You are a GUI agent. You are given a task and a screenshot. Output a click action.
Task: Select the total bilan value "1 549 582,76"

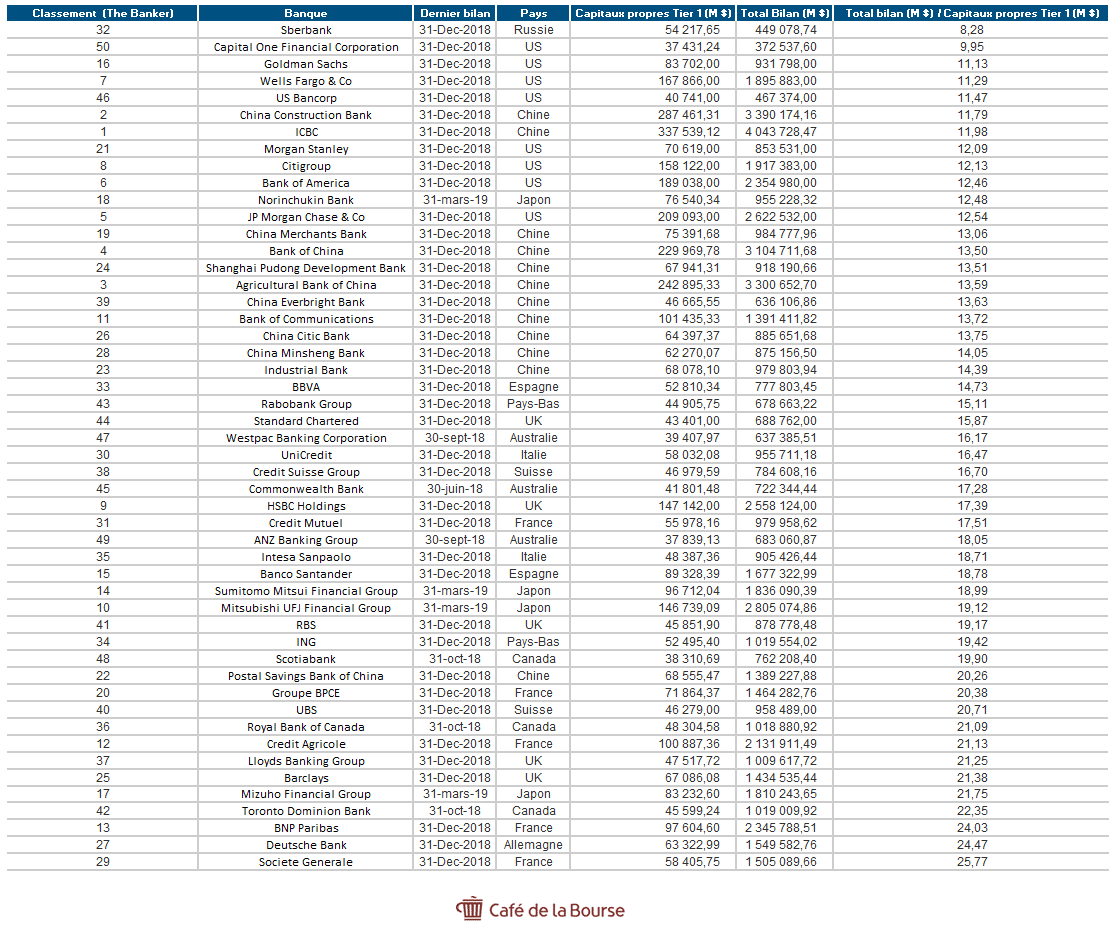click(781, 845)
